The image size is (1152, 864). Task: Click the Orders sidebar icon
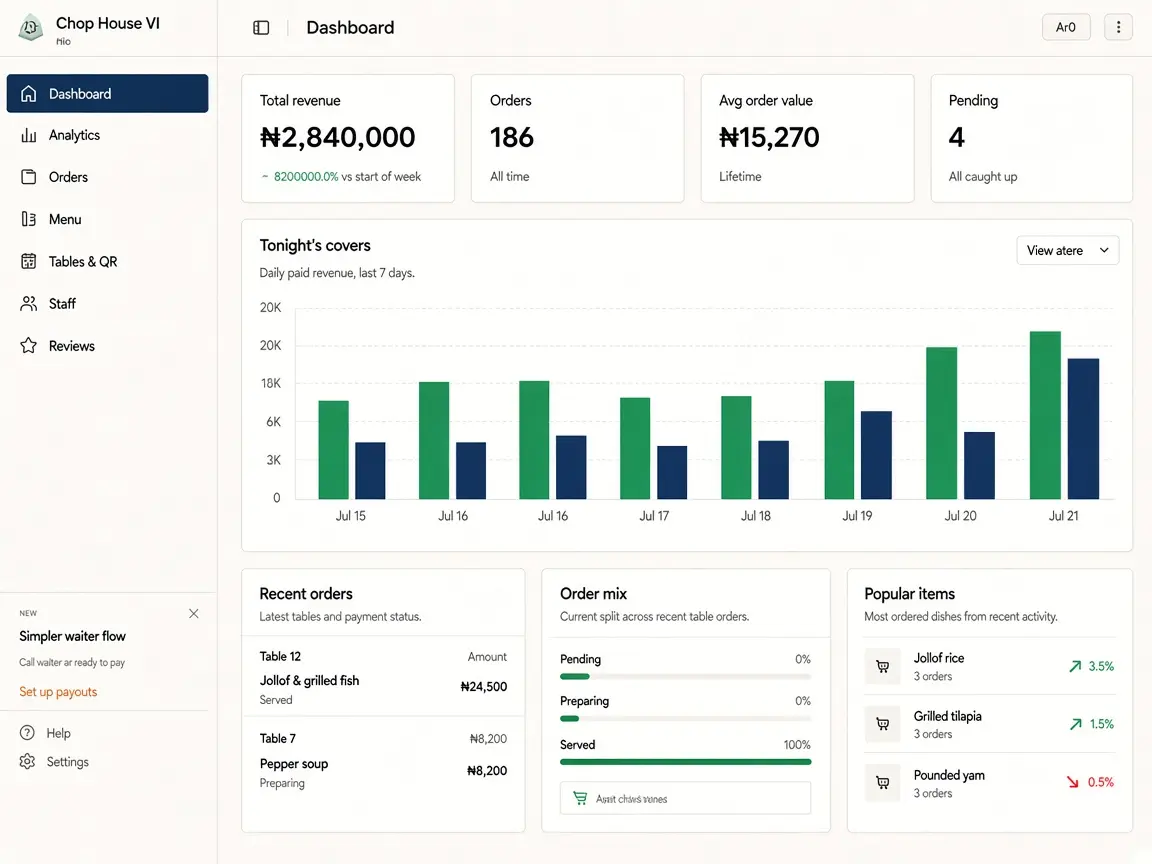coord(29,177)
